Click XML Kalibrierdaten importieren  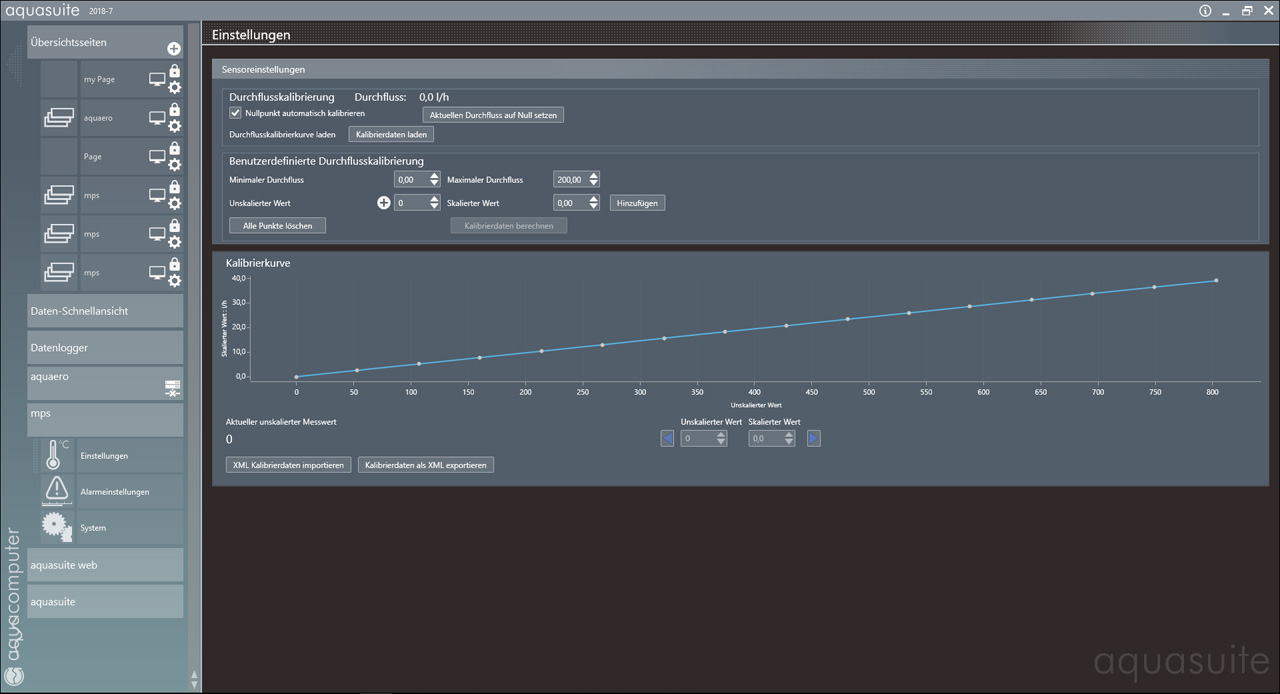click(x=289, y=465)
